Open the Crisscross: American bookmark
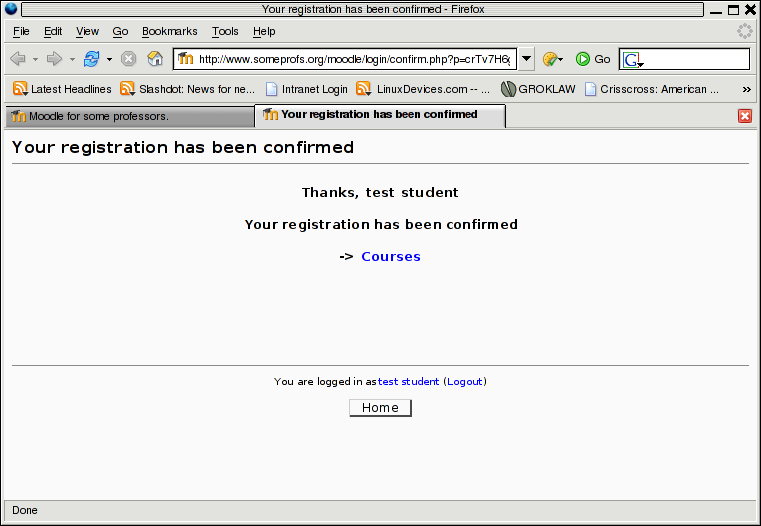The height and width of the screenshot is (526, 761). 652,89
